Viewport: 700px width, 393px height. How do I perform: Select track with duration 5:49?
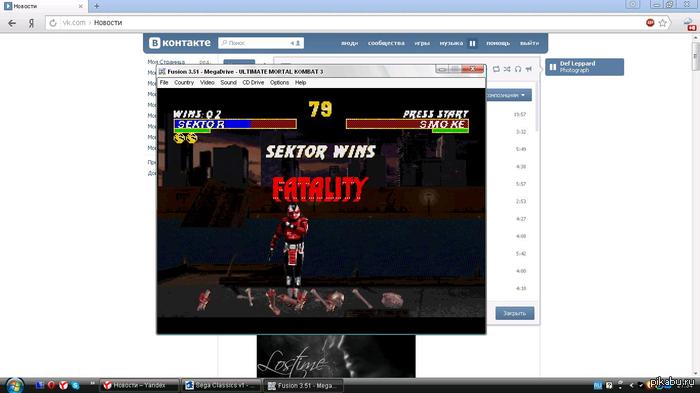coord(521,149)
